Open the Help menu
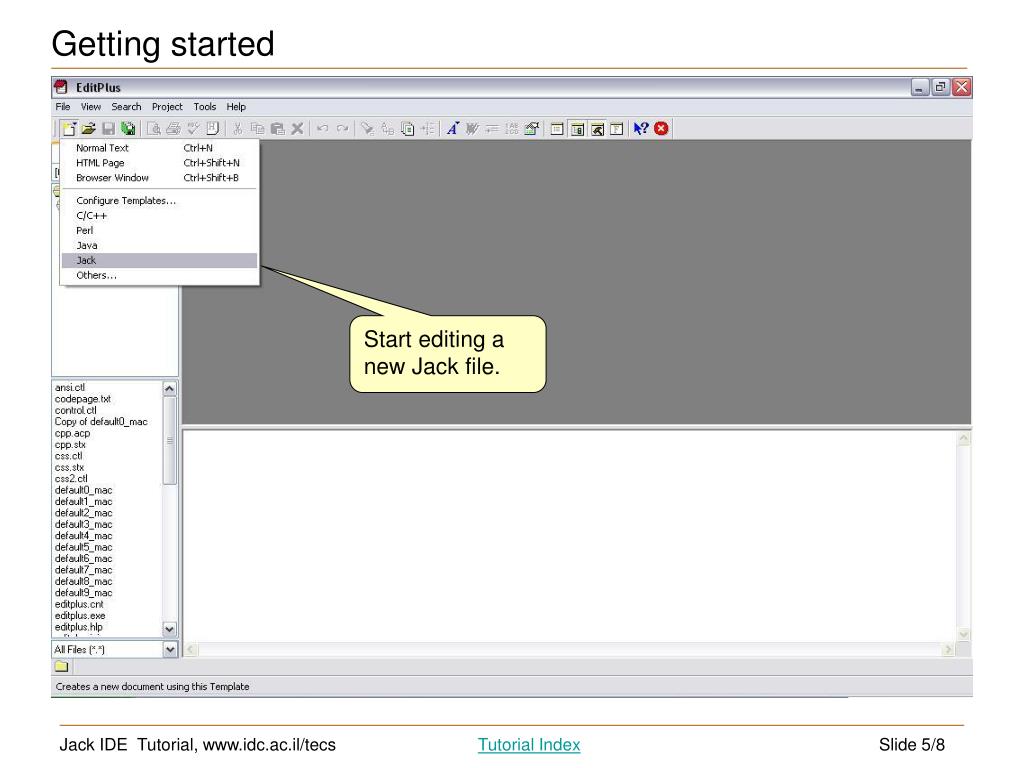Screen dimensions: 1024x768 (236, 106)
